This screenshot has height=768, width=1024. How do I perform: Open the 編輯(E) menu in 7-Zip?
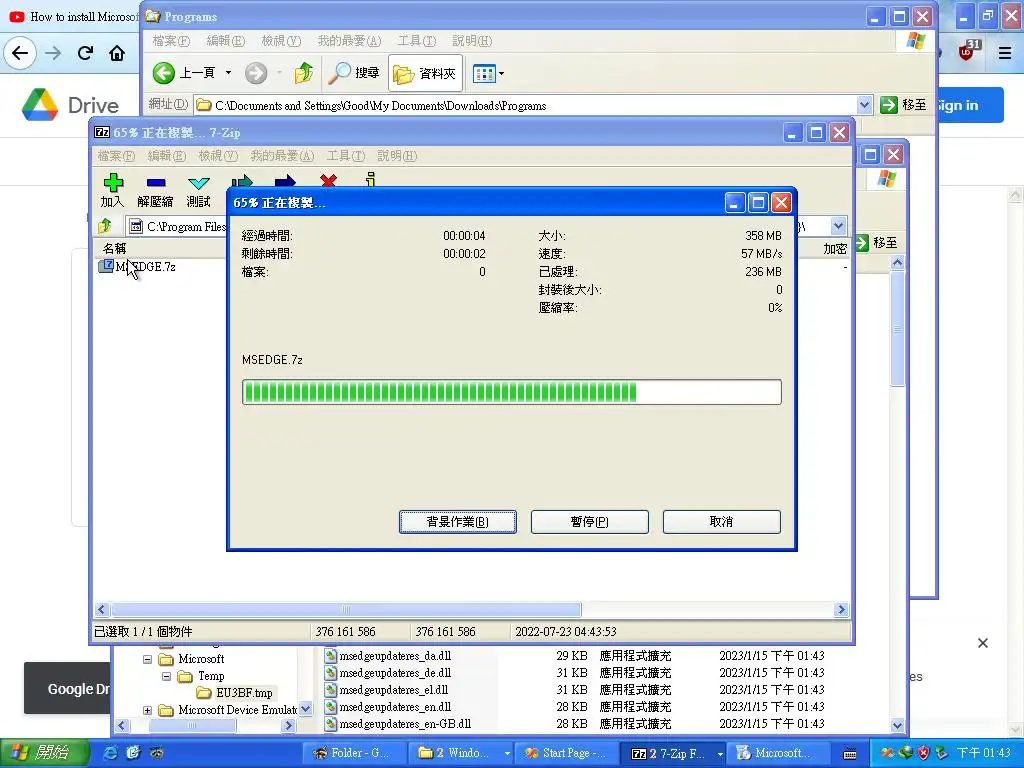(x=167, y=155)
